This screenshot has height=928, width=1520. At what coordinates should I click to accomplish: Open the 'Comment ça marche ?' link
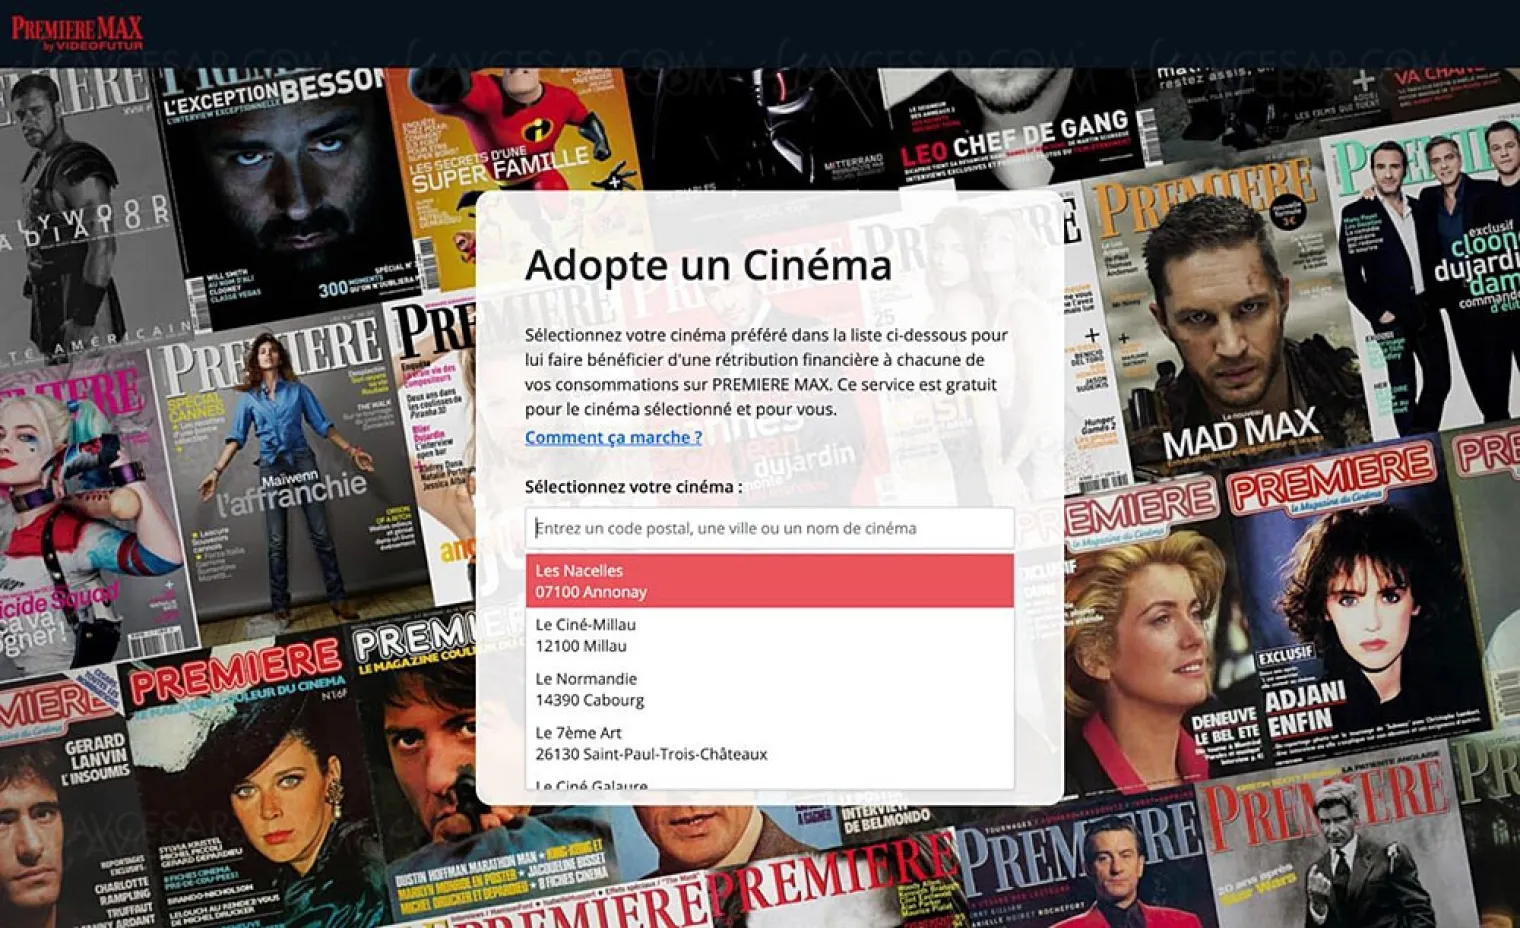pos(613,437)
